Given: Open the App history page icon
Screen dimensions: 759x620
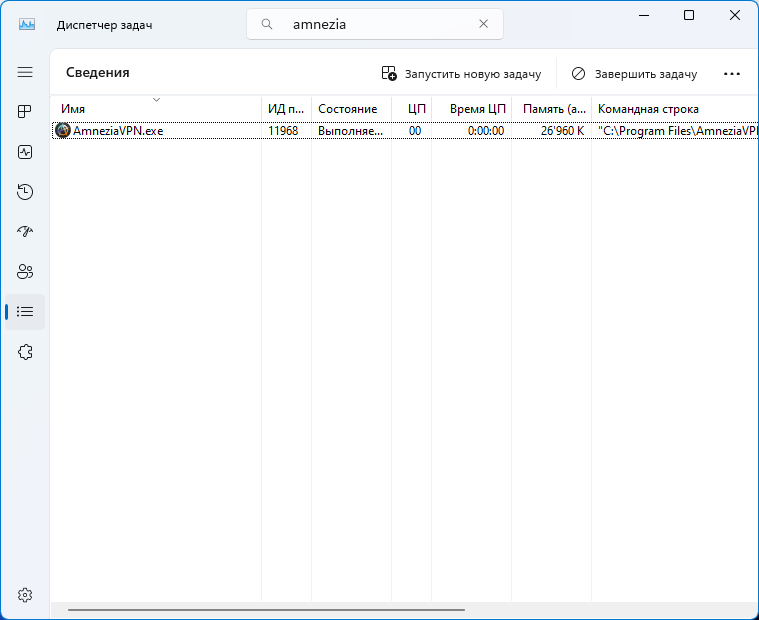Looking at the screenshot, I should pos(25,192).
